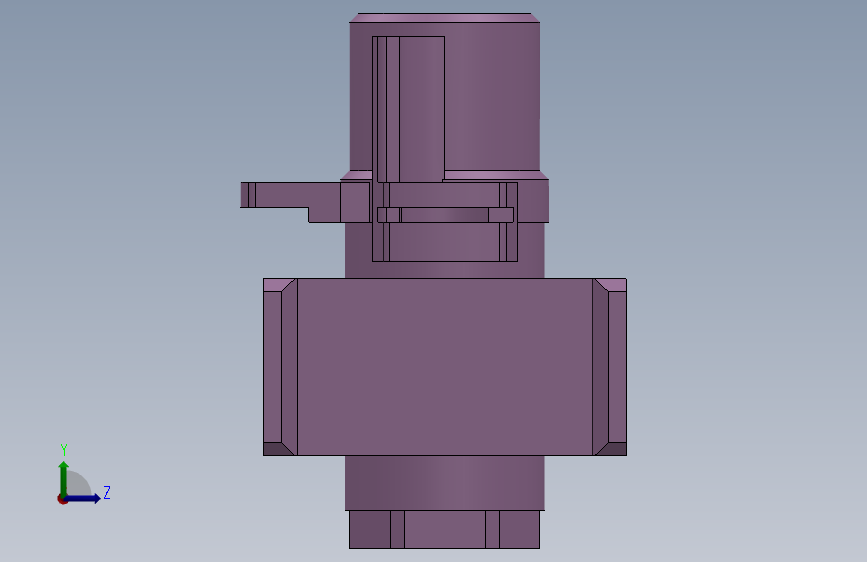The image size is (867, 562).
Task: Select the tall rectangular box on upper cylinder
Action: (x=409, y=109)
